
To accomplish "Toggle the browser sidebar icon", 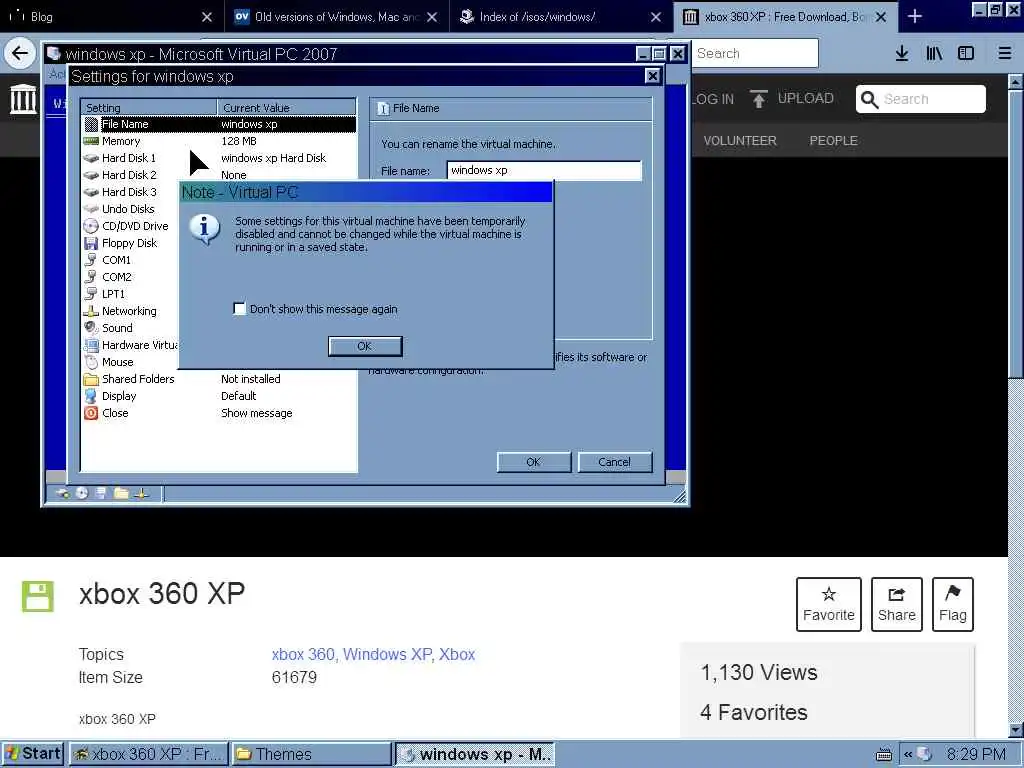I will pos(966,53).
